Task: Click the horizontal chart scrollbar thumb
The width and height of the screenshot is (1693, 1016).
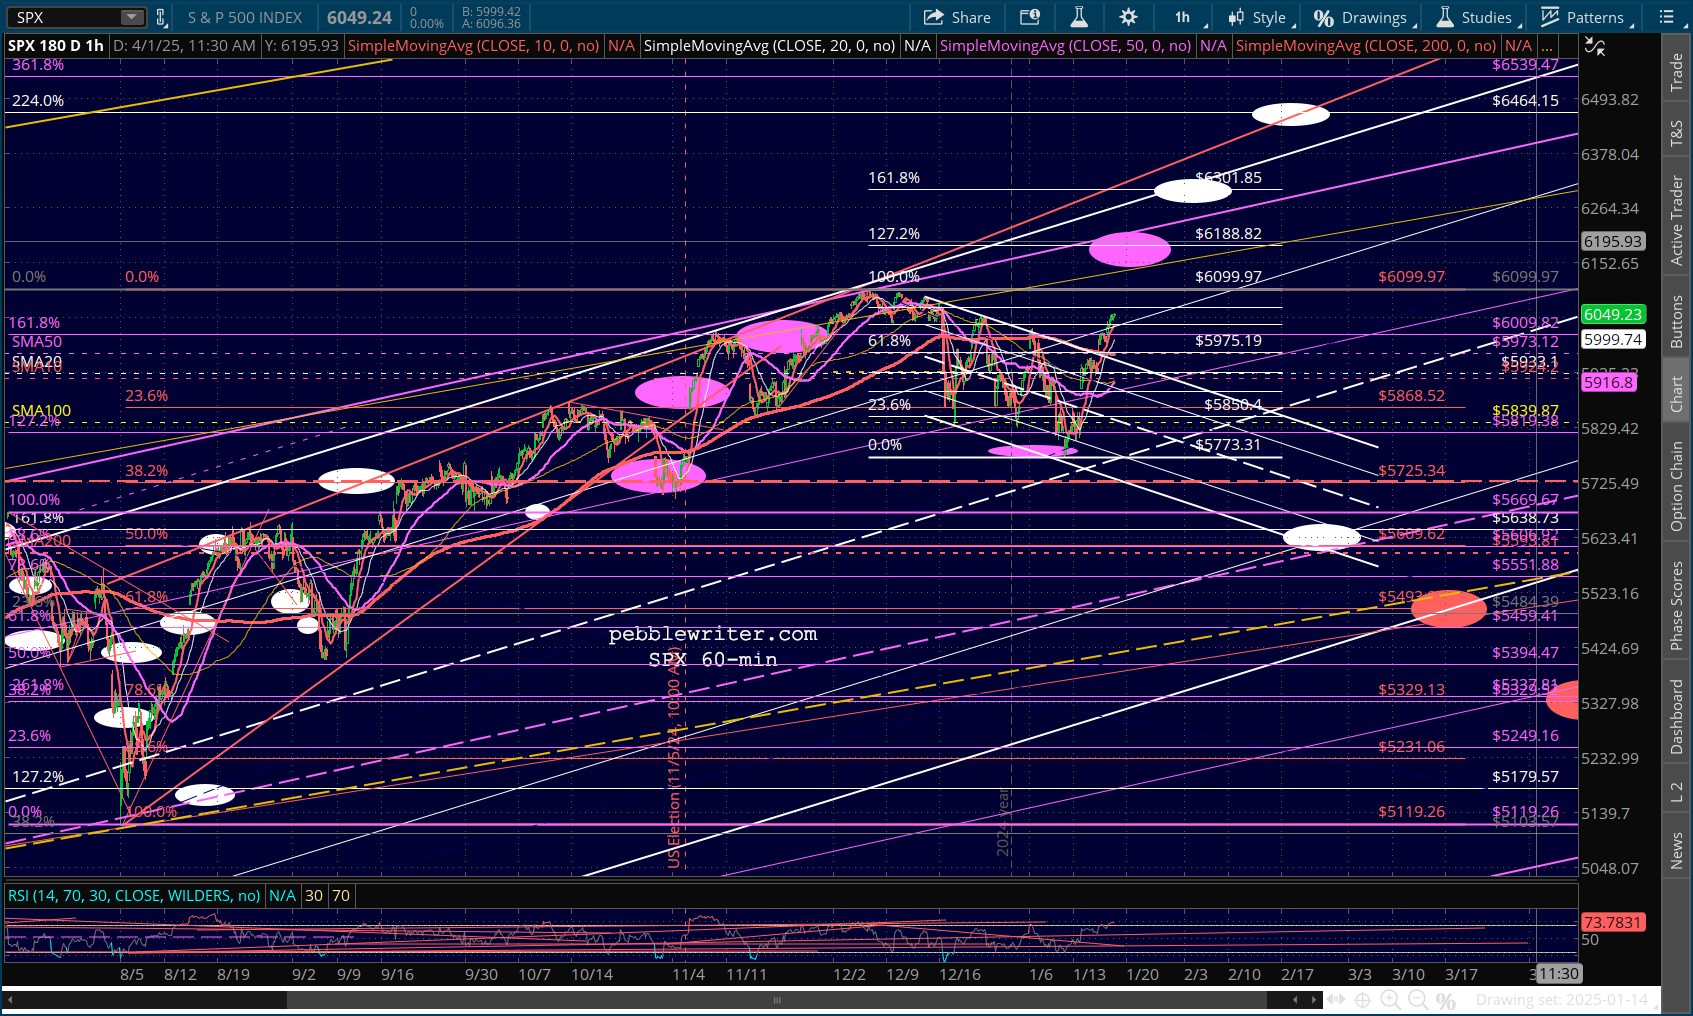Action: click(776, 1000)
